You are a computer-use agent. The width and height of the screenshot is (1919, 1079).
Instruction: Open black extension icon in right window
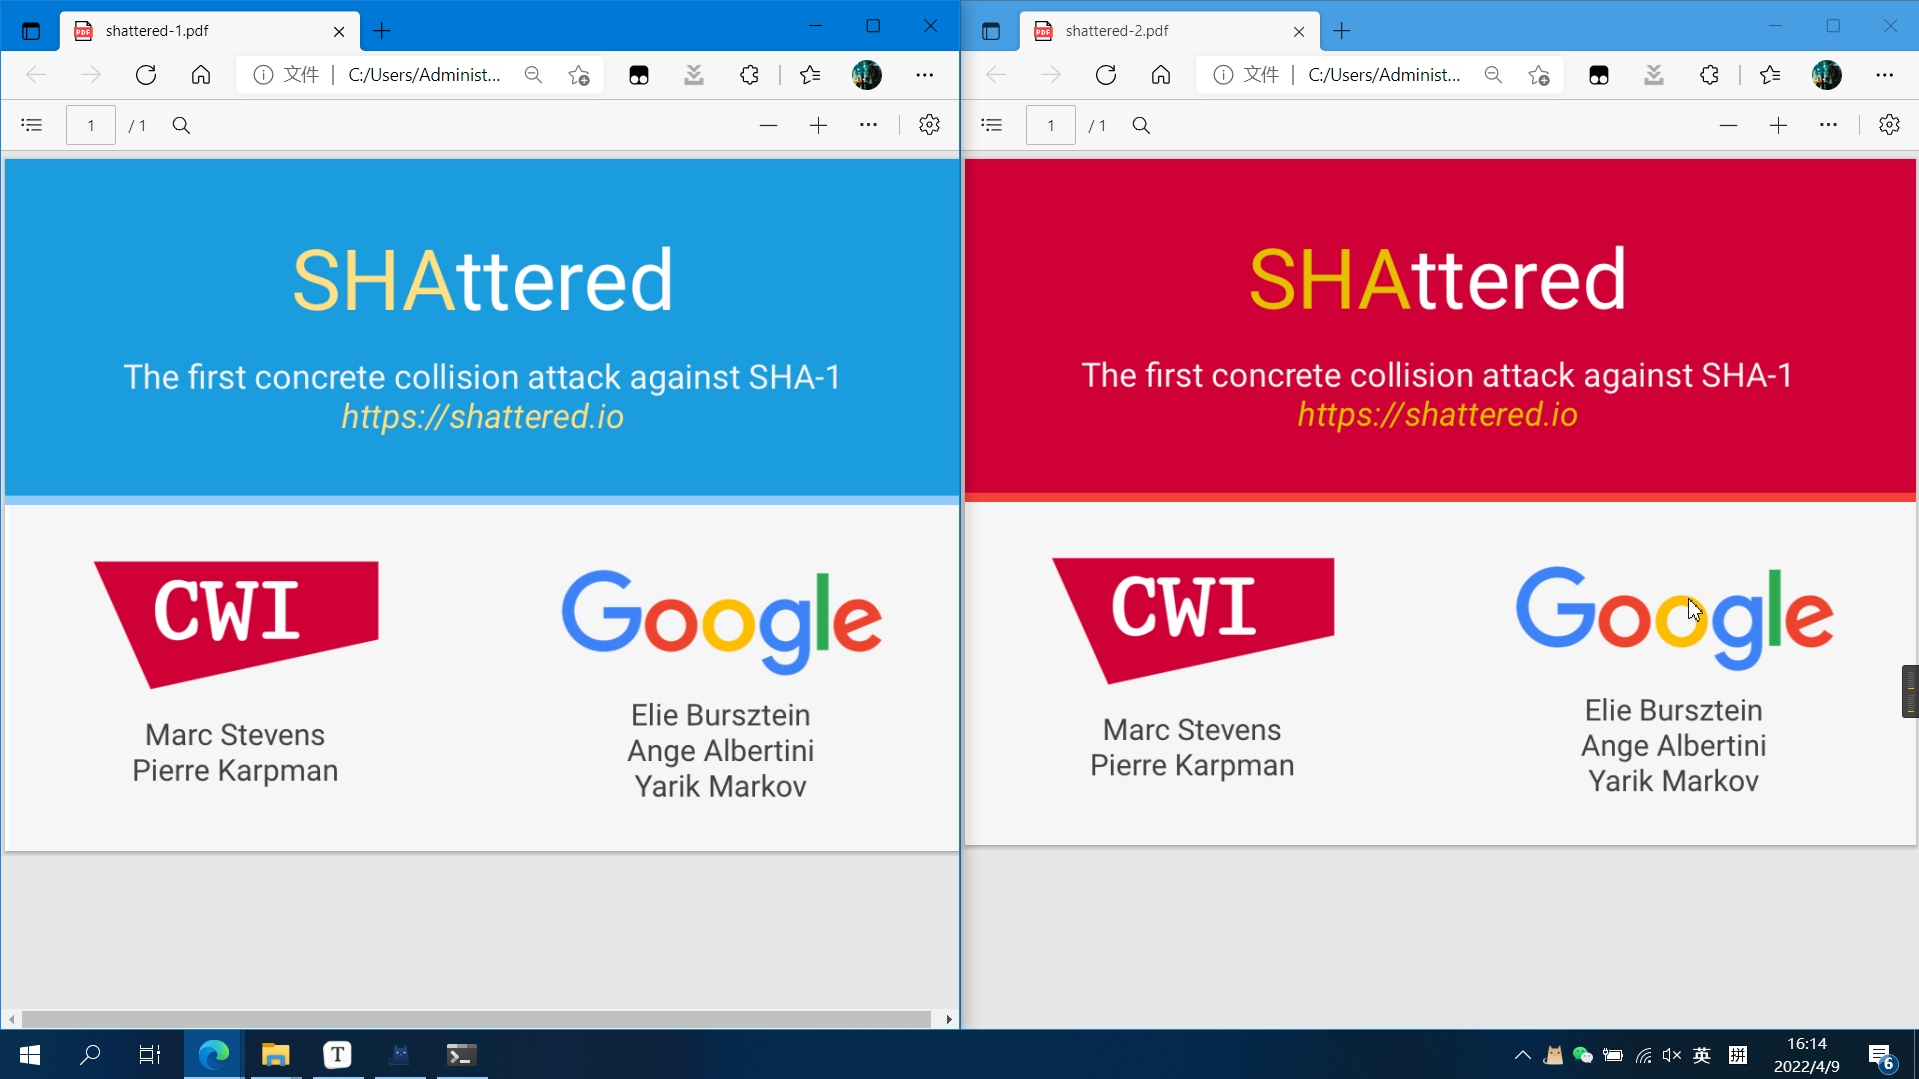tap(1599, 75)
